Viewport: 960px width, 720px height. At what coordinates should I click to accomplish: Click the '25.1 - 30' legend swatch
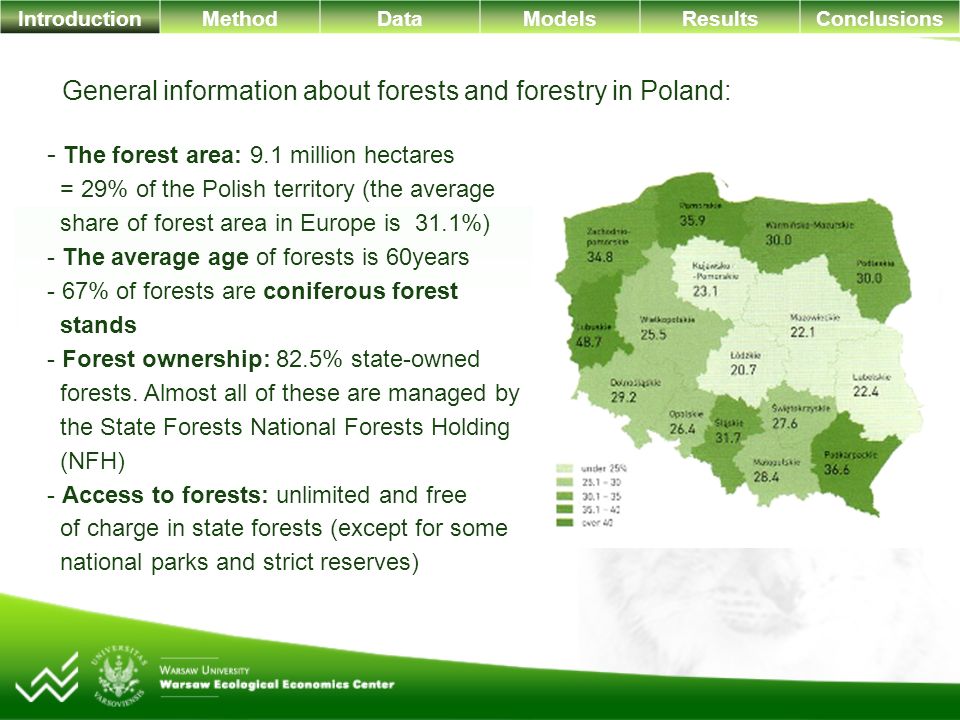(564, 482)
